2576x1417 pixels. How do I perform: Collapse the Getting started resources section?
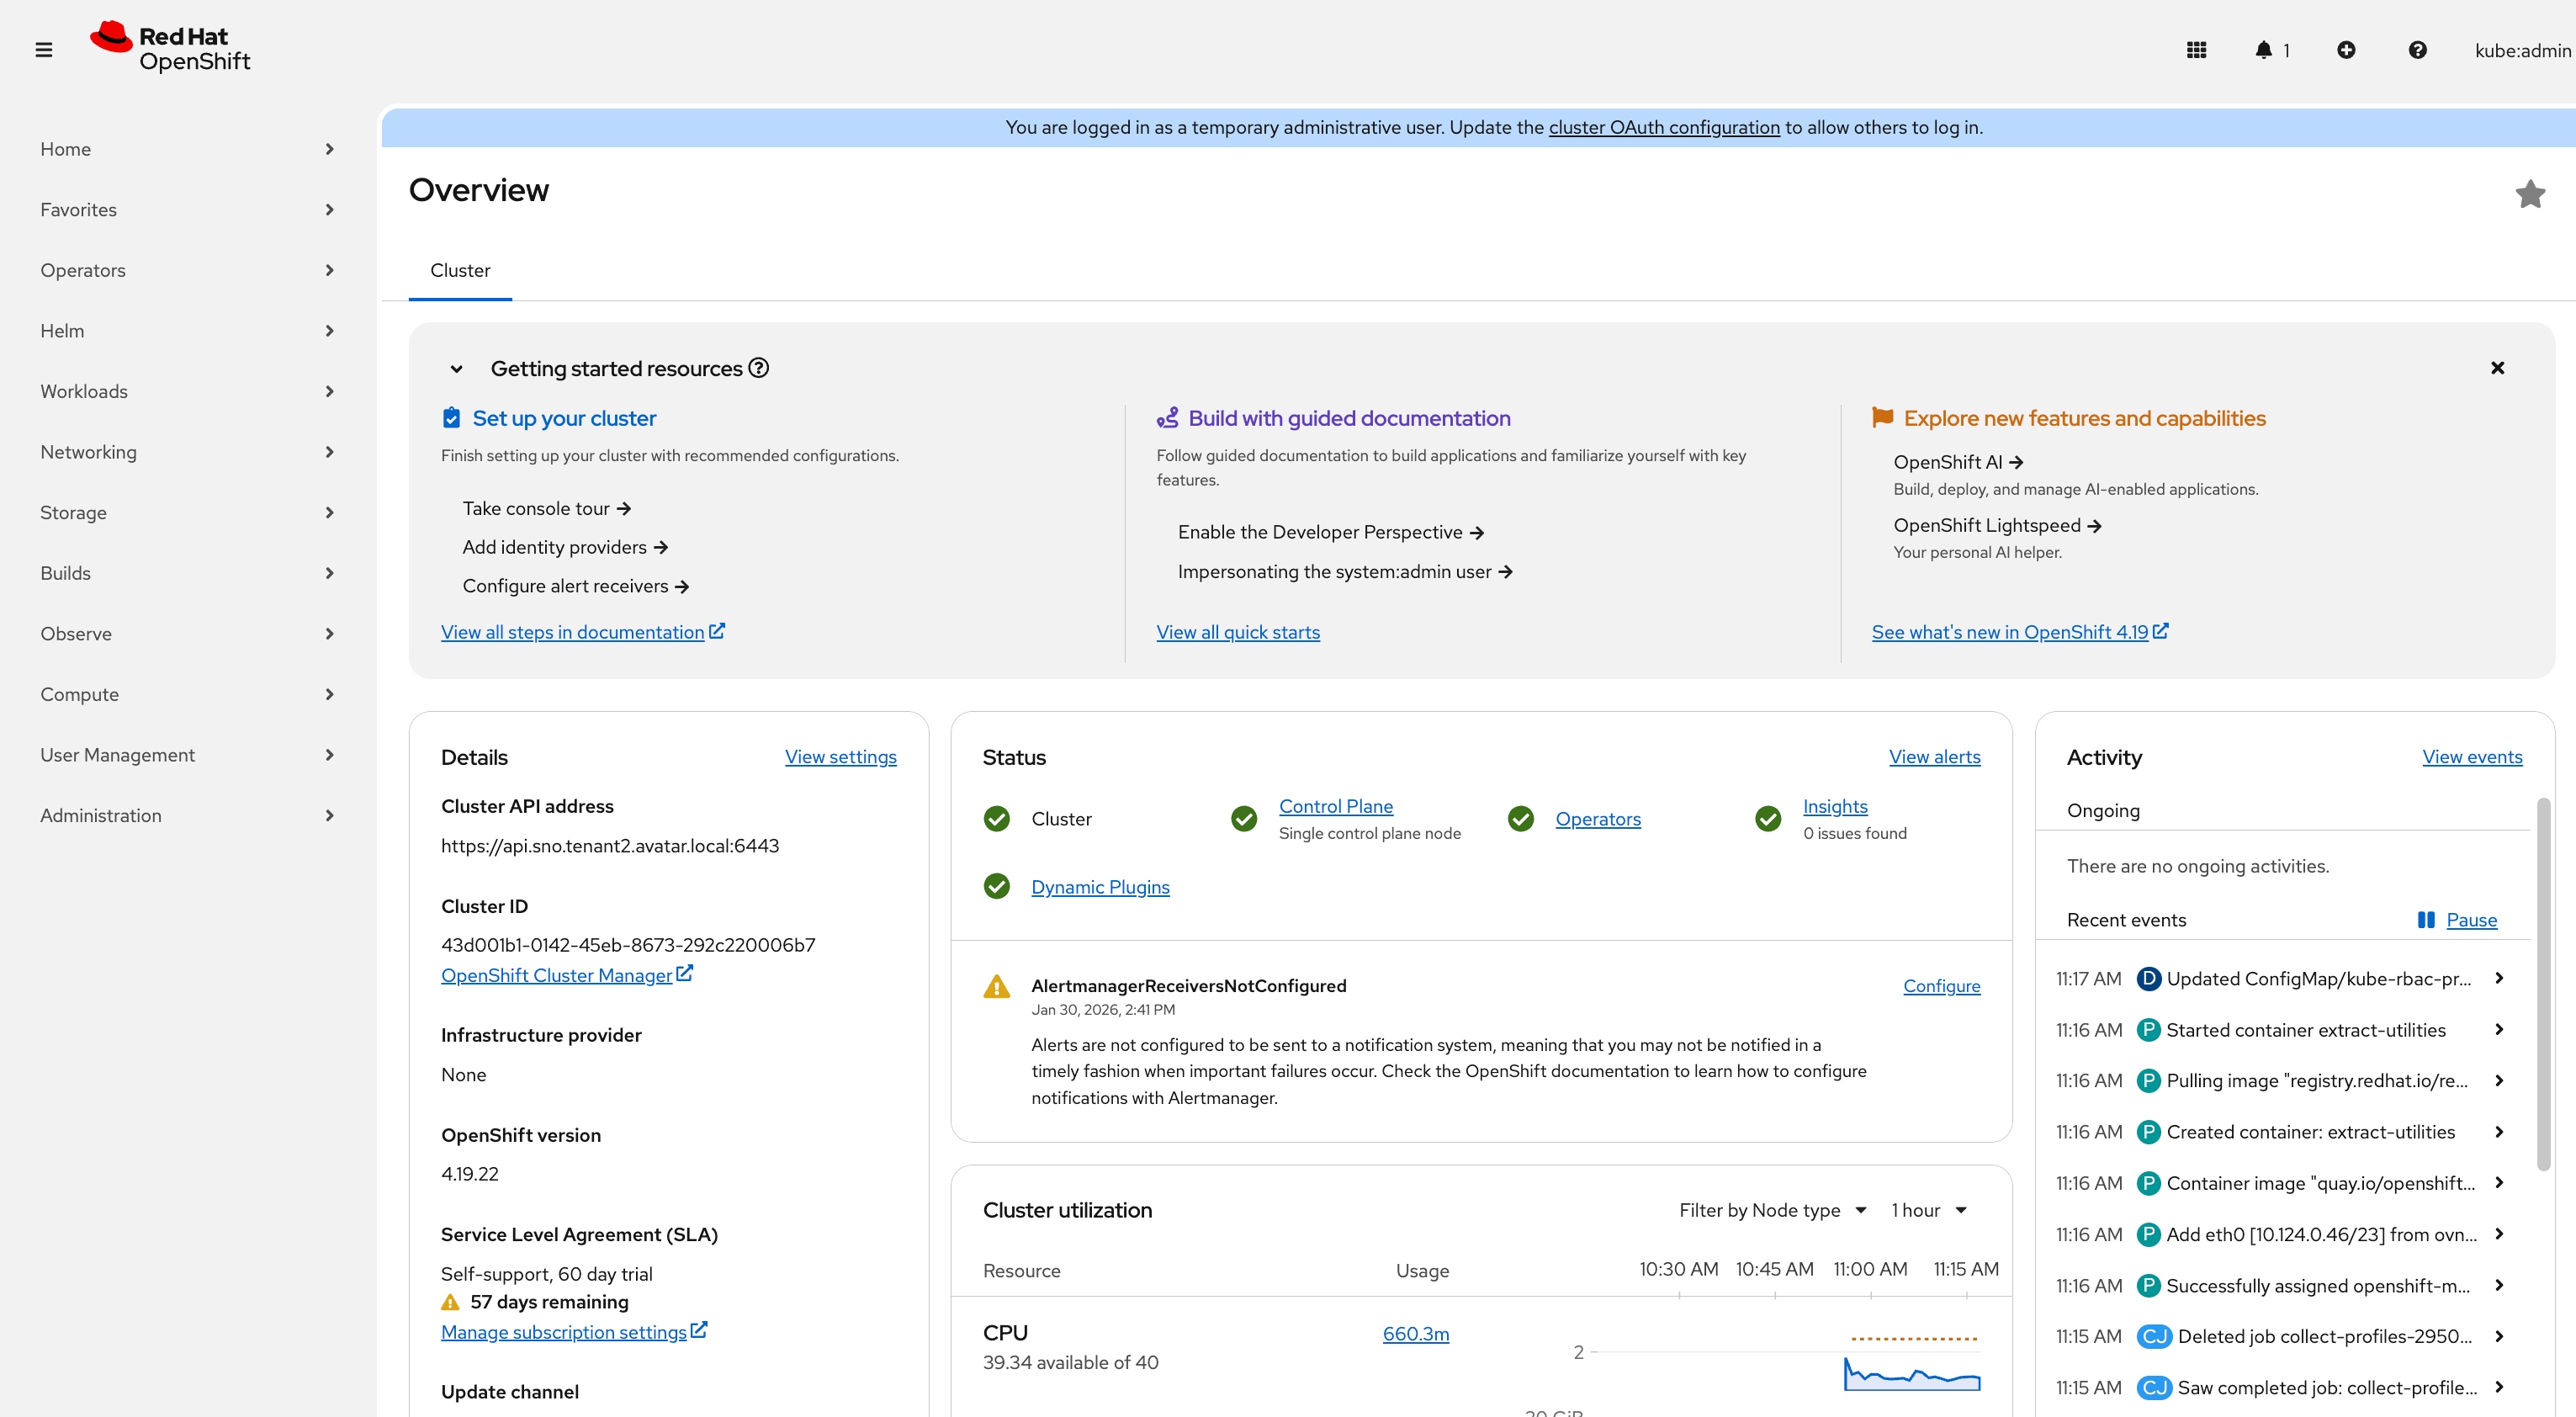(x=456, y=369)
